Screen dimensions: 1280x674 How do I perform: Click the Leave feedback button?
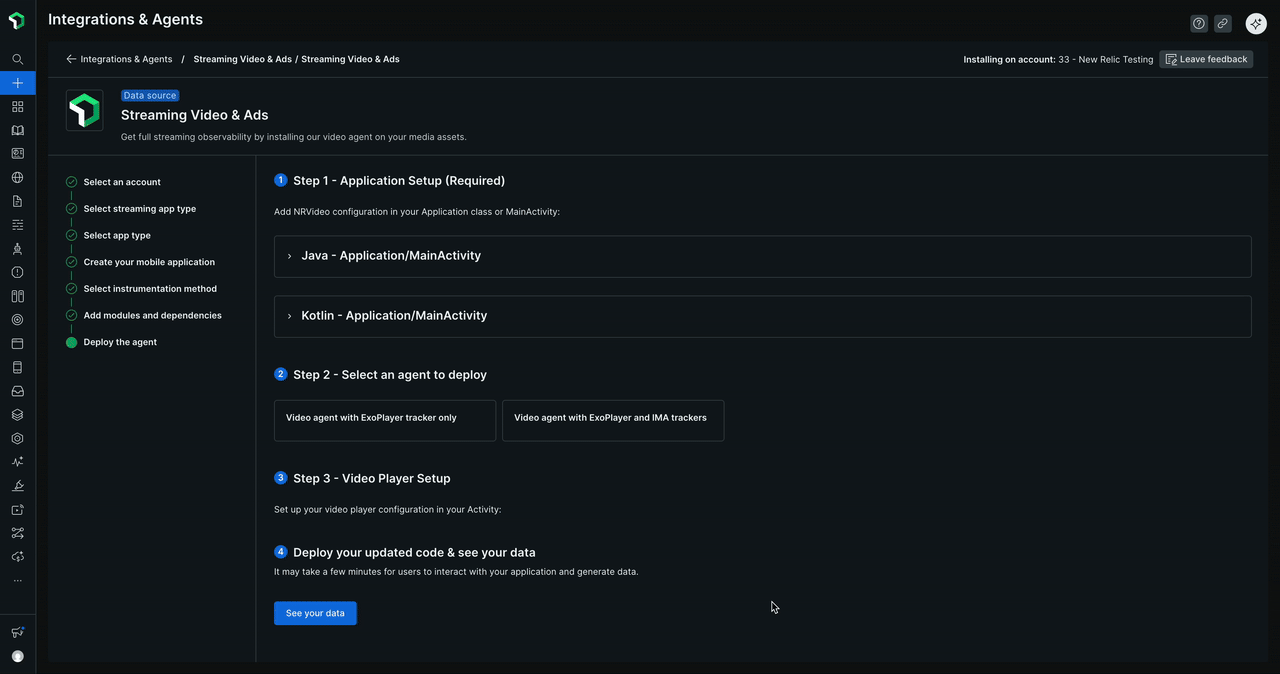click(1206, 59)
